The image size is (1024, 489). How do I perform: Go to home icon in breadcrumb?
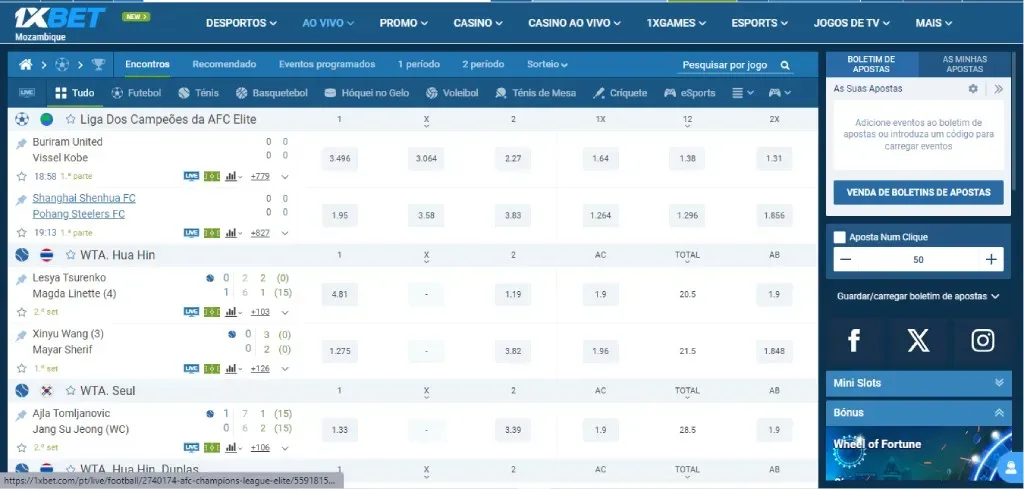tap(25, 65)
